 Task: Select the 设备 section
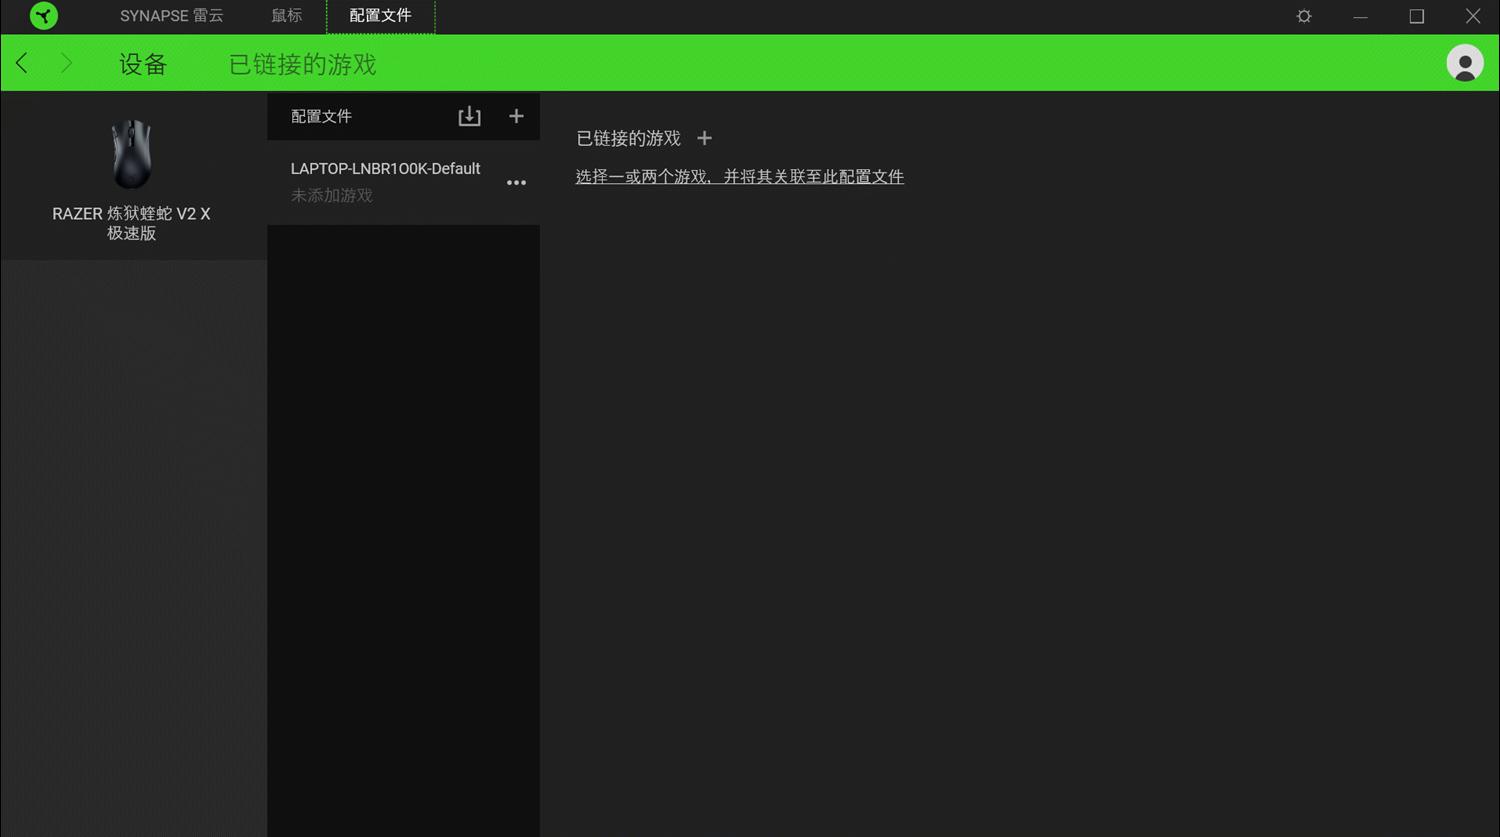142,62
